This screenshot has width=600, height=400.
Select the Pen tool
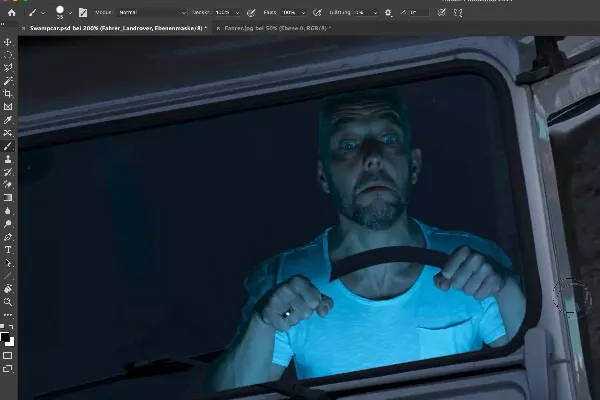point(8,237)
